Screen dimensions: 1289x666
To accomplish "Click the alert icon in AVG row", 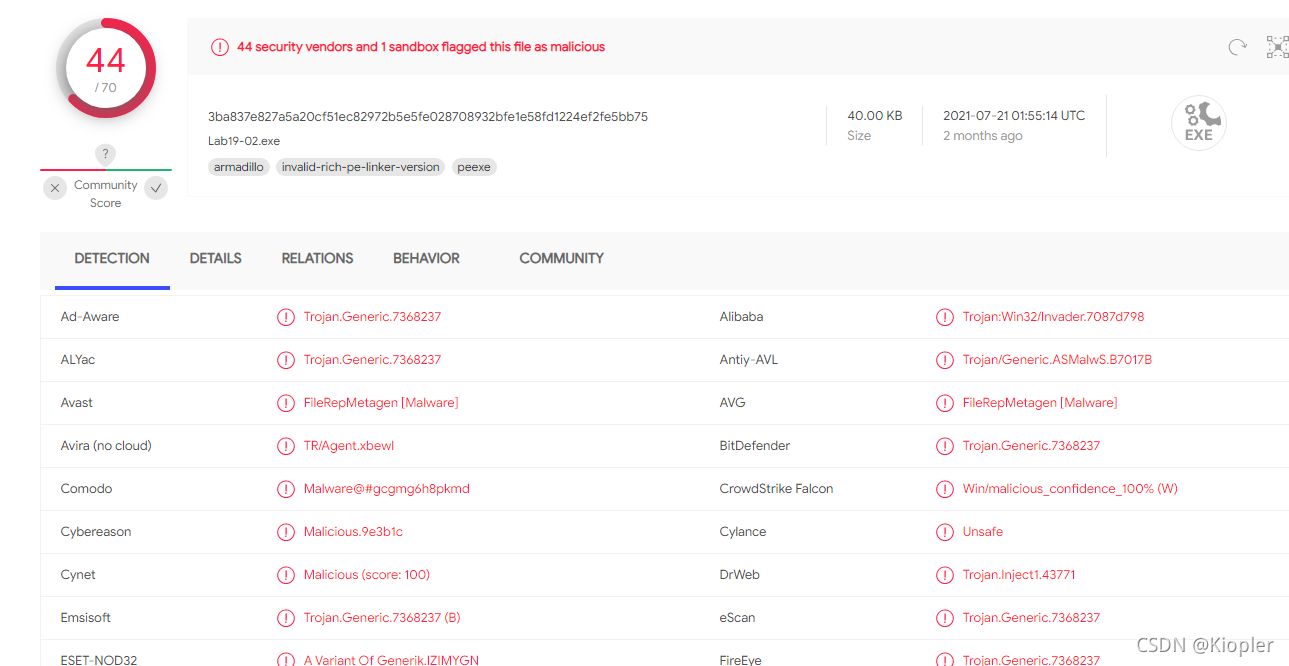I will [x=945, y=403].
